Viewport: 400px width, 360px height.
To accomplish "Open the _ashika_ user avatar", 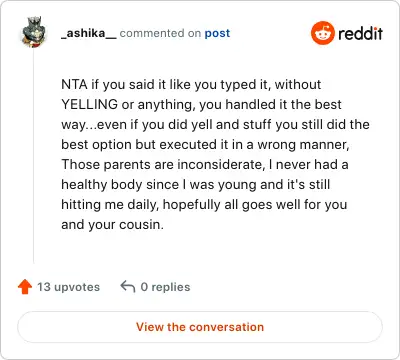I will tap(33, 32).
